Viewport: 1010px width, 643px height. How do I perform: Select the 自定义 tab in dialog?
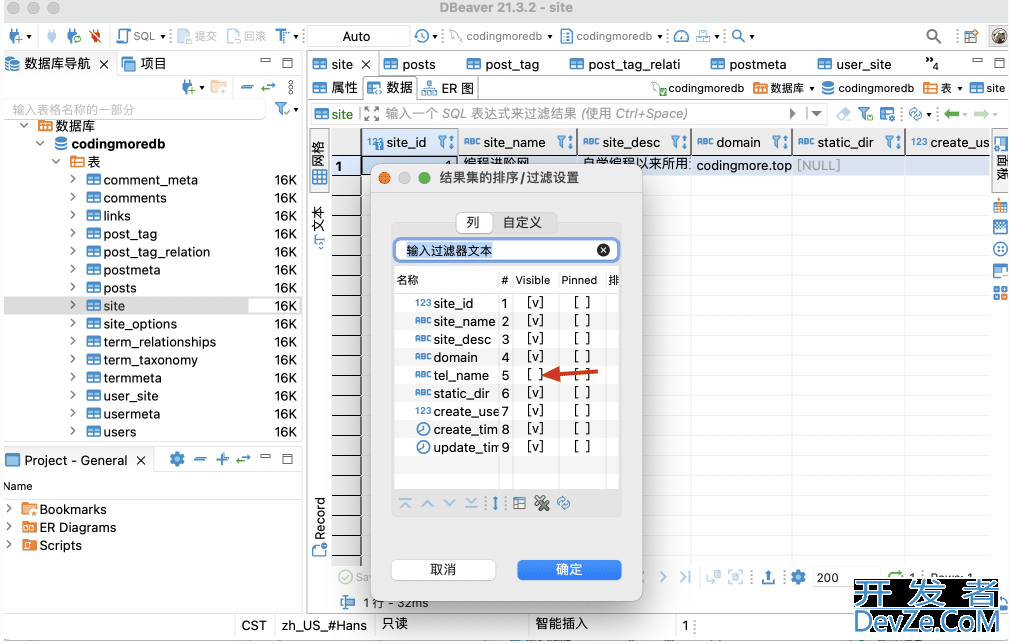(x=522, y=222)
